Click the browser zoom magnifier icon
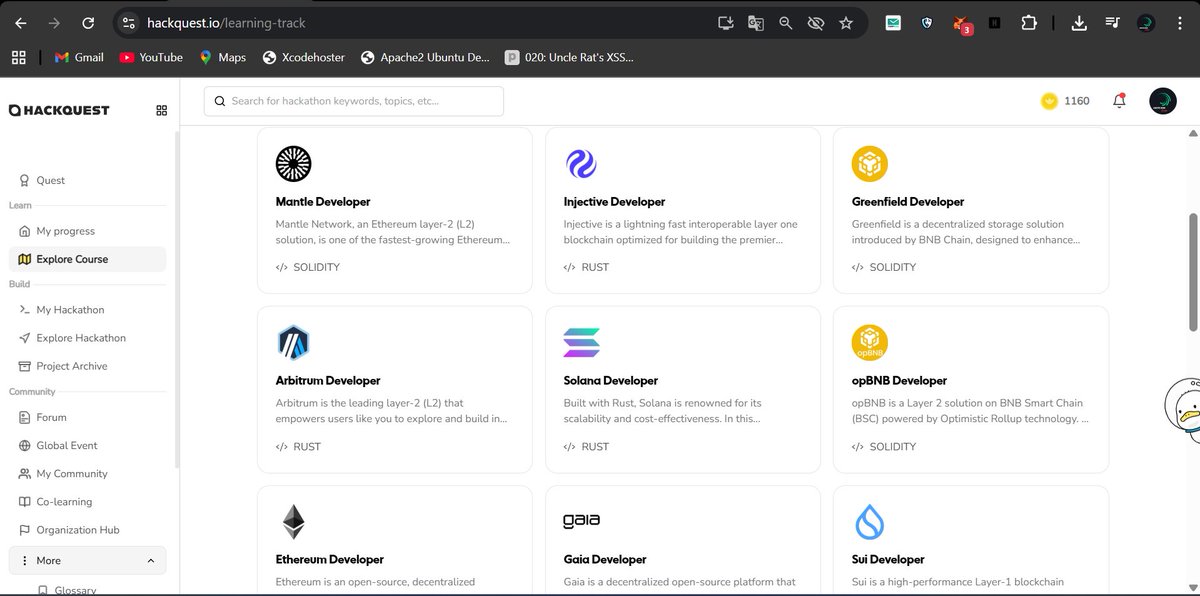 click(786, 22)
